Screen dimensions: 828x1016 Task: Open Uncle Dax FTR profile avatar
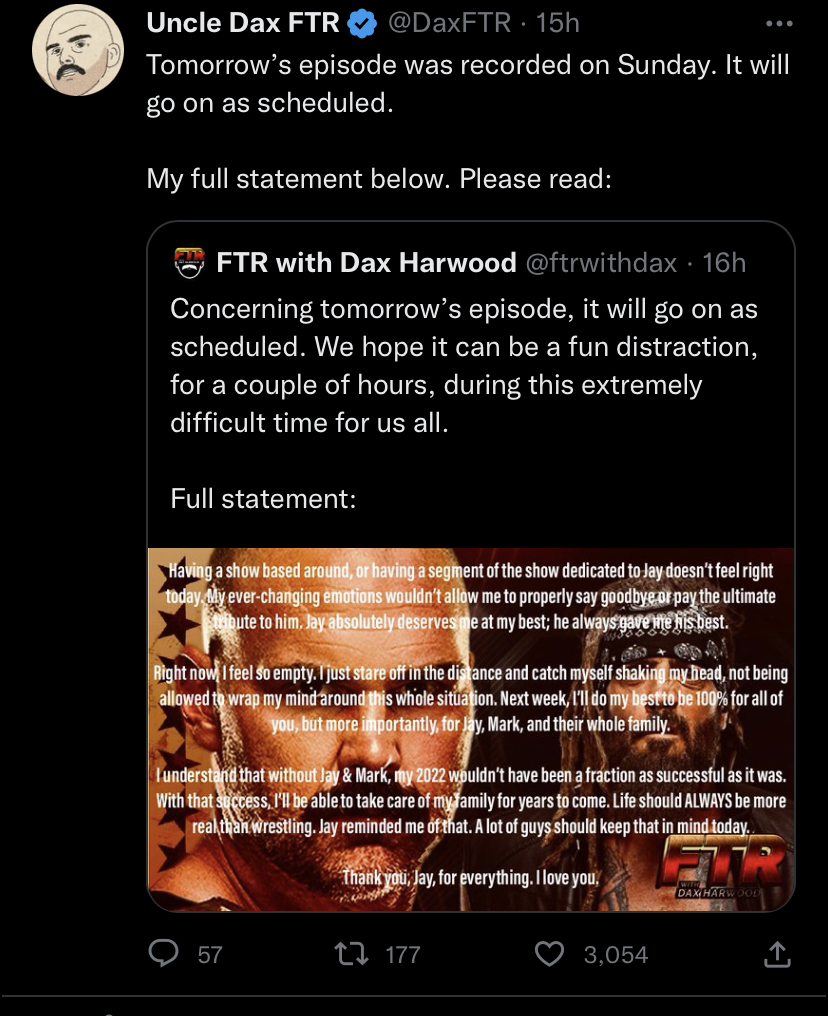[x=78, y=51]
